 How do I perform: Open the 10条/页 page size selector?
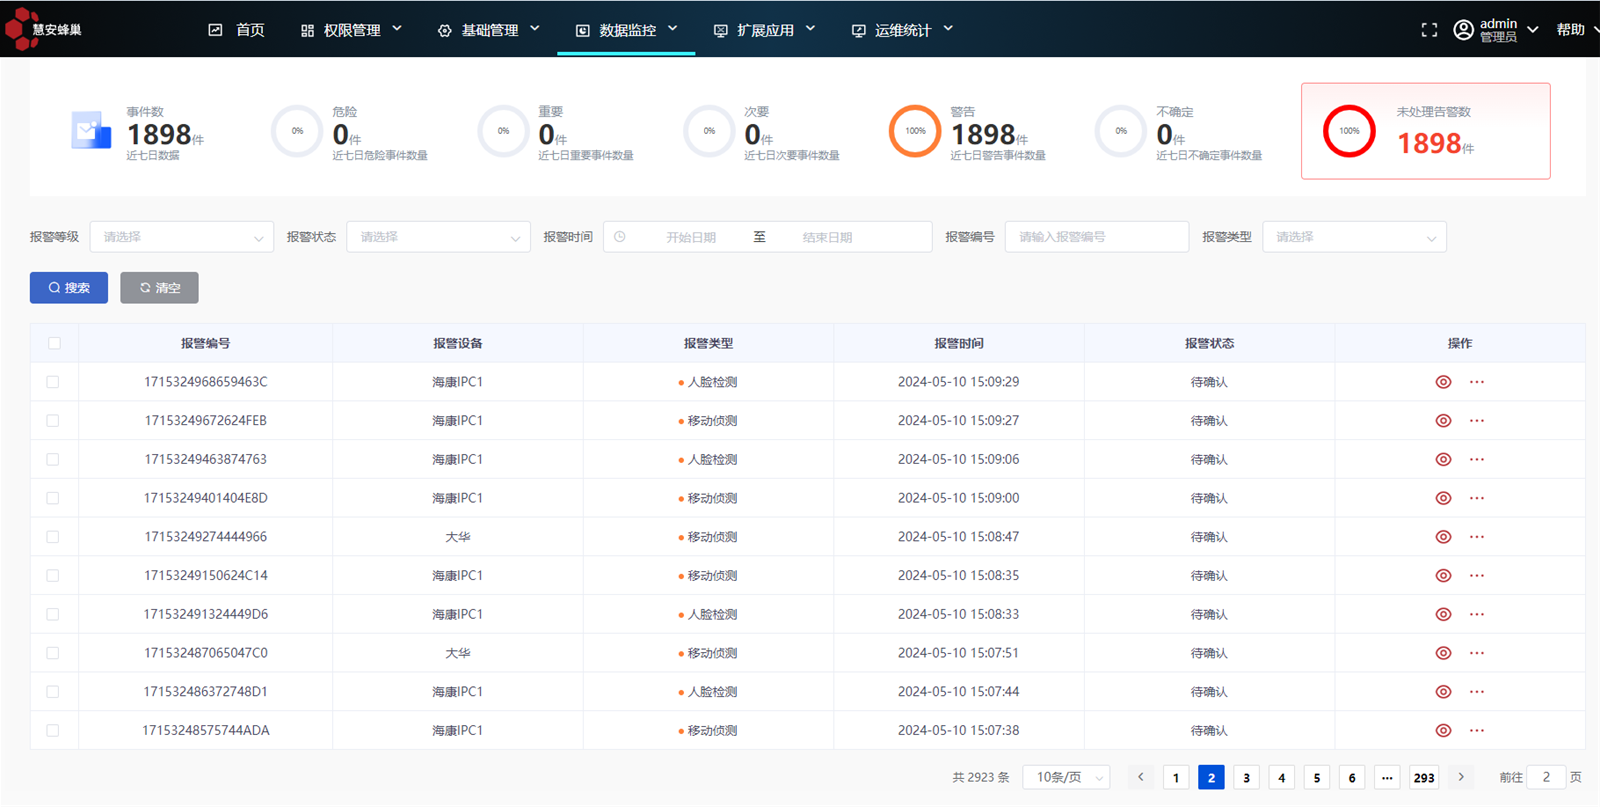1066,777
